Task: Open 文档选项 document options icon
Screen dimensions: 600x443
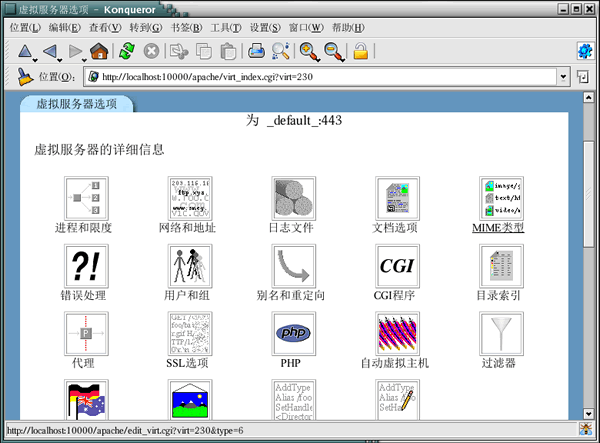Action: 397,198
